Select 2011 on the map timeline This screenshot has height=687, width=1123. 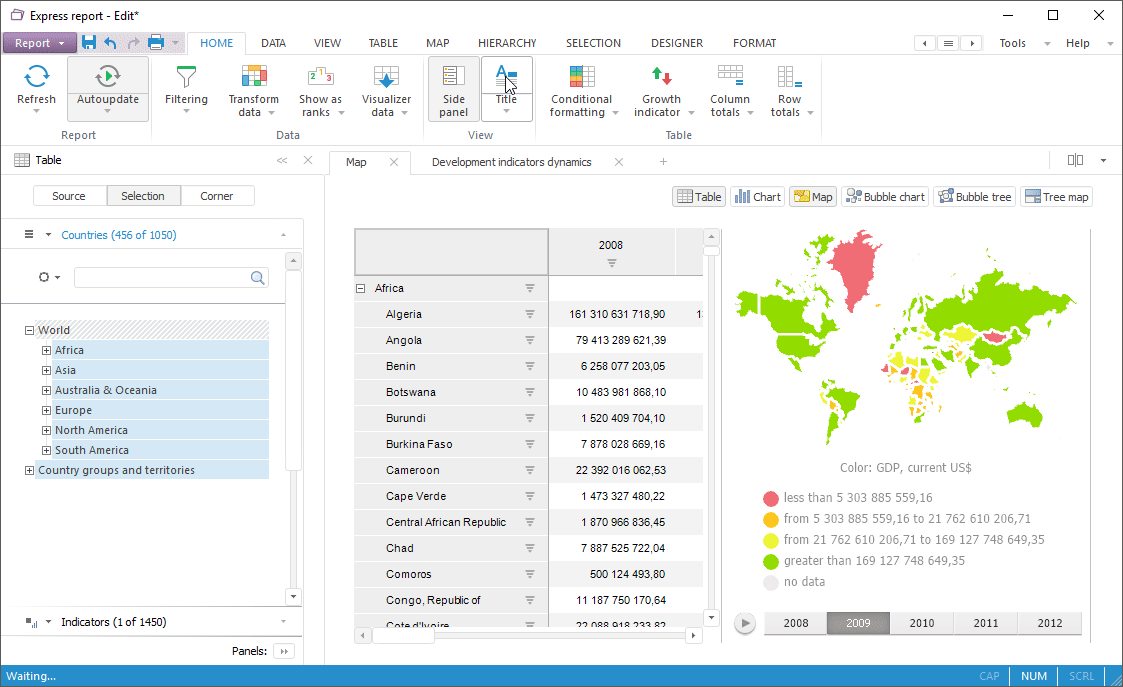pos(985,623)
